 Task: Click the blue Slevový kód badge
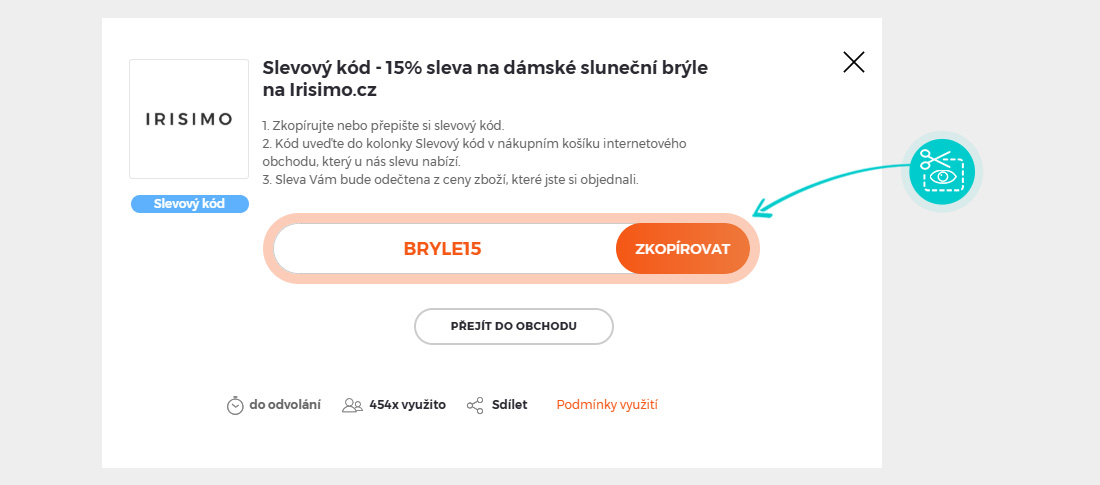coord(189,204)
